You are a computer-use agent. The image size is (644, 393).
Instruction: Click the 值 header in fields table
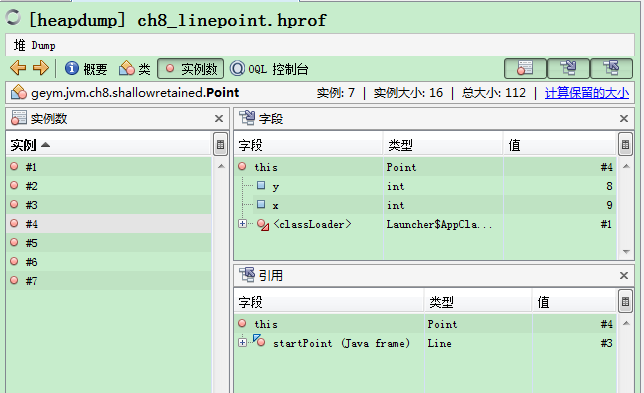coord(560,145)
